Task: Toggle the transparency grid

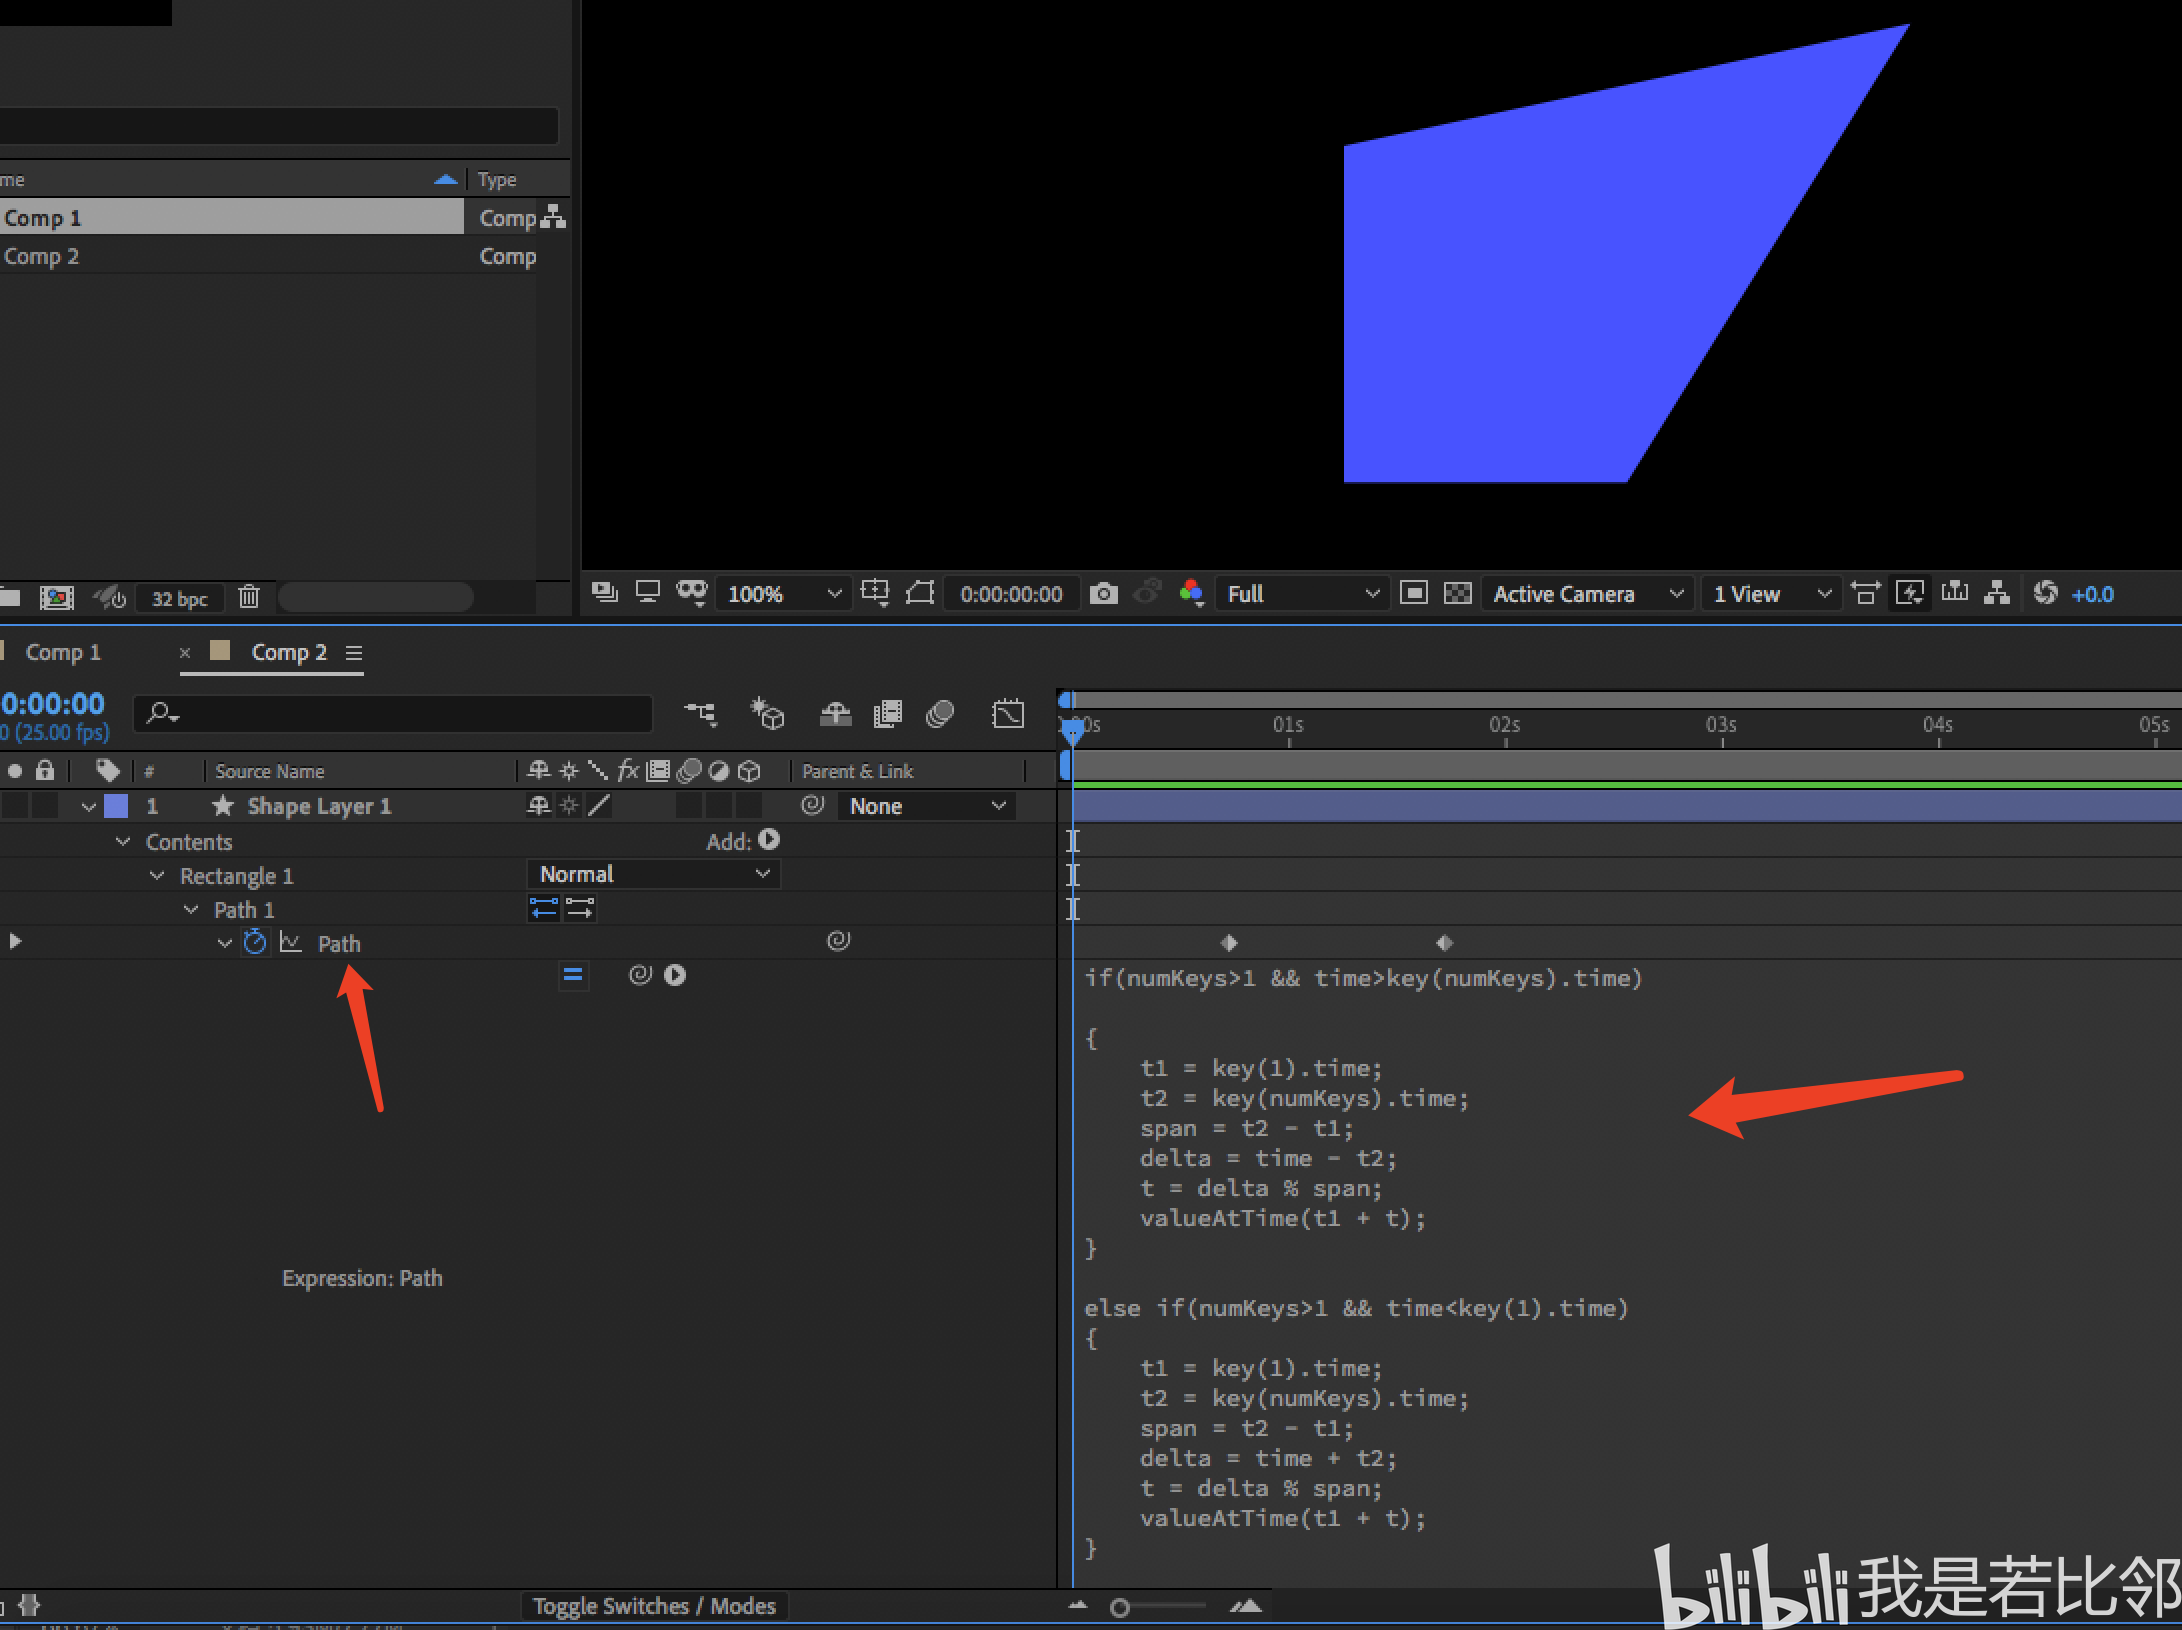Action: (1458, 593)
